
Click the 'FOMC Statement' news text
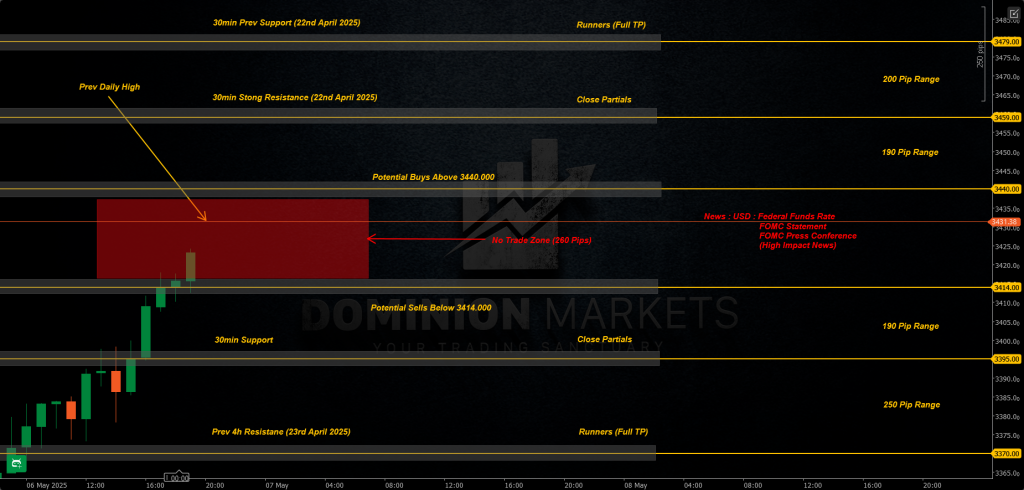coord(793,226)
